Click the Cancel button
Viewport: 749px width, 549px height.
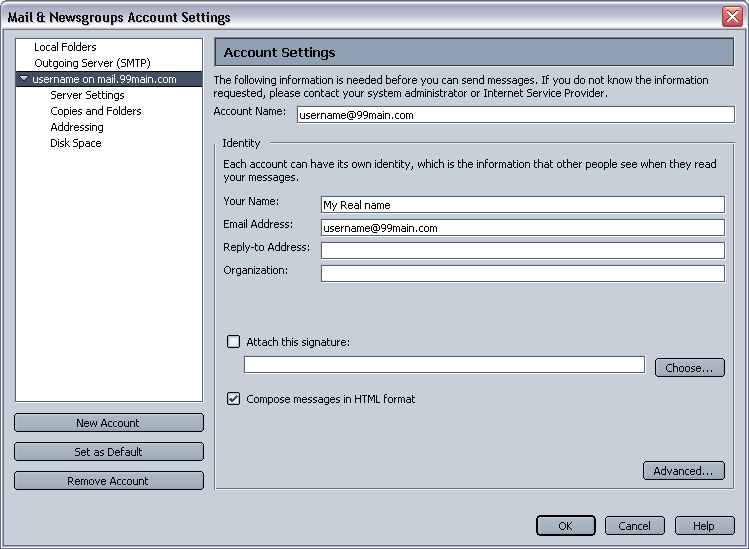pyautogui.click(x=634, y=526)
